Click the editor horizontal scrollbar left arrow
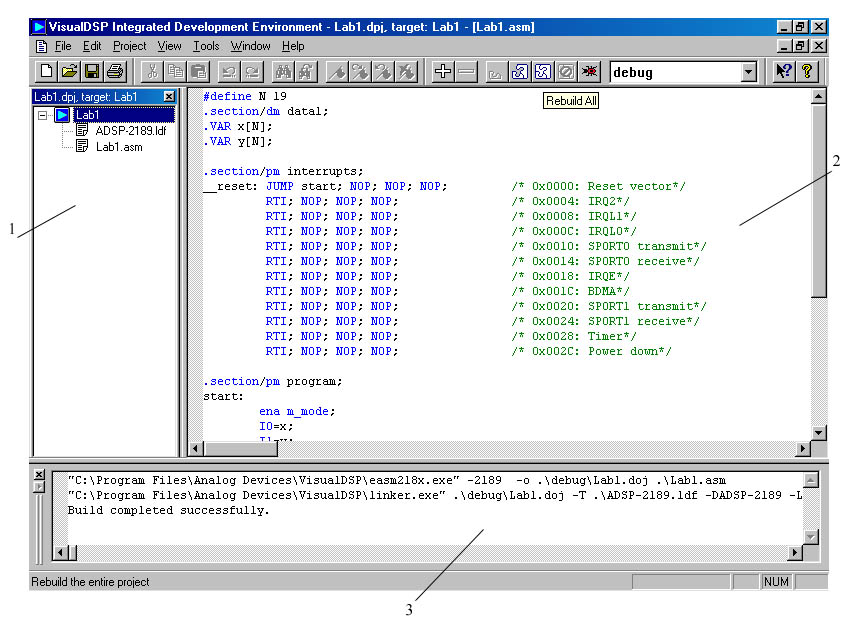 (196, 448)
